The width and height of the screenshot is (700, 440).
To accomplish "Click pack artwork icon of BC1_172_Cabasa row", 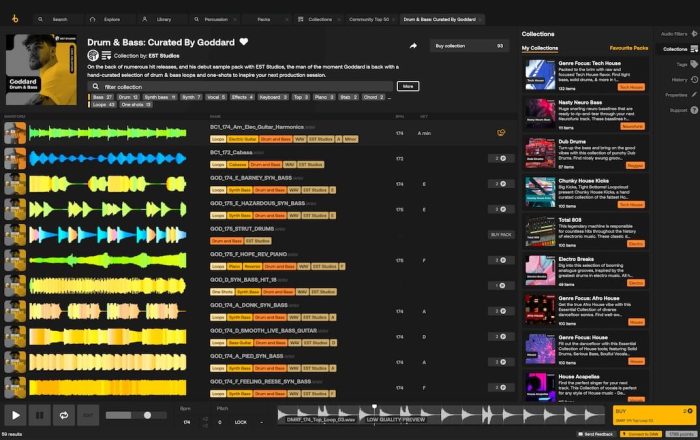I will click(15, 158).
